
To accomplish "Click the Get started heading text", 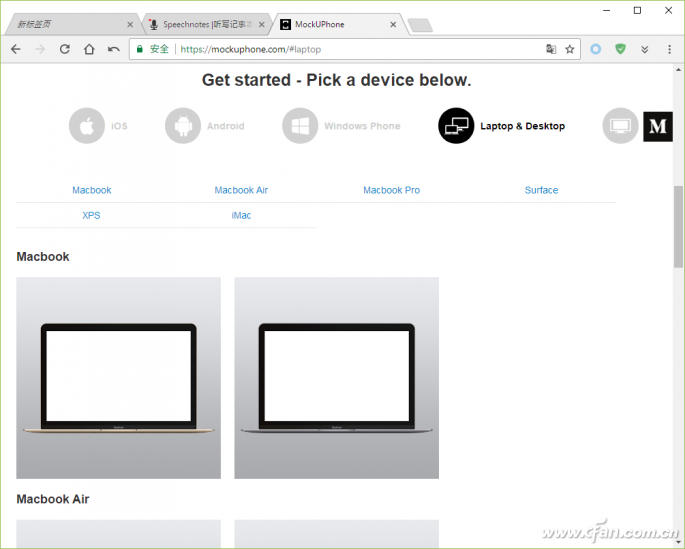I will [336, 80].
